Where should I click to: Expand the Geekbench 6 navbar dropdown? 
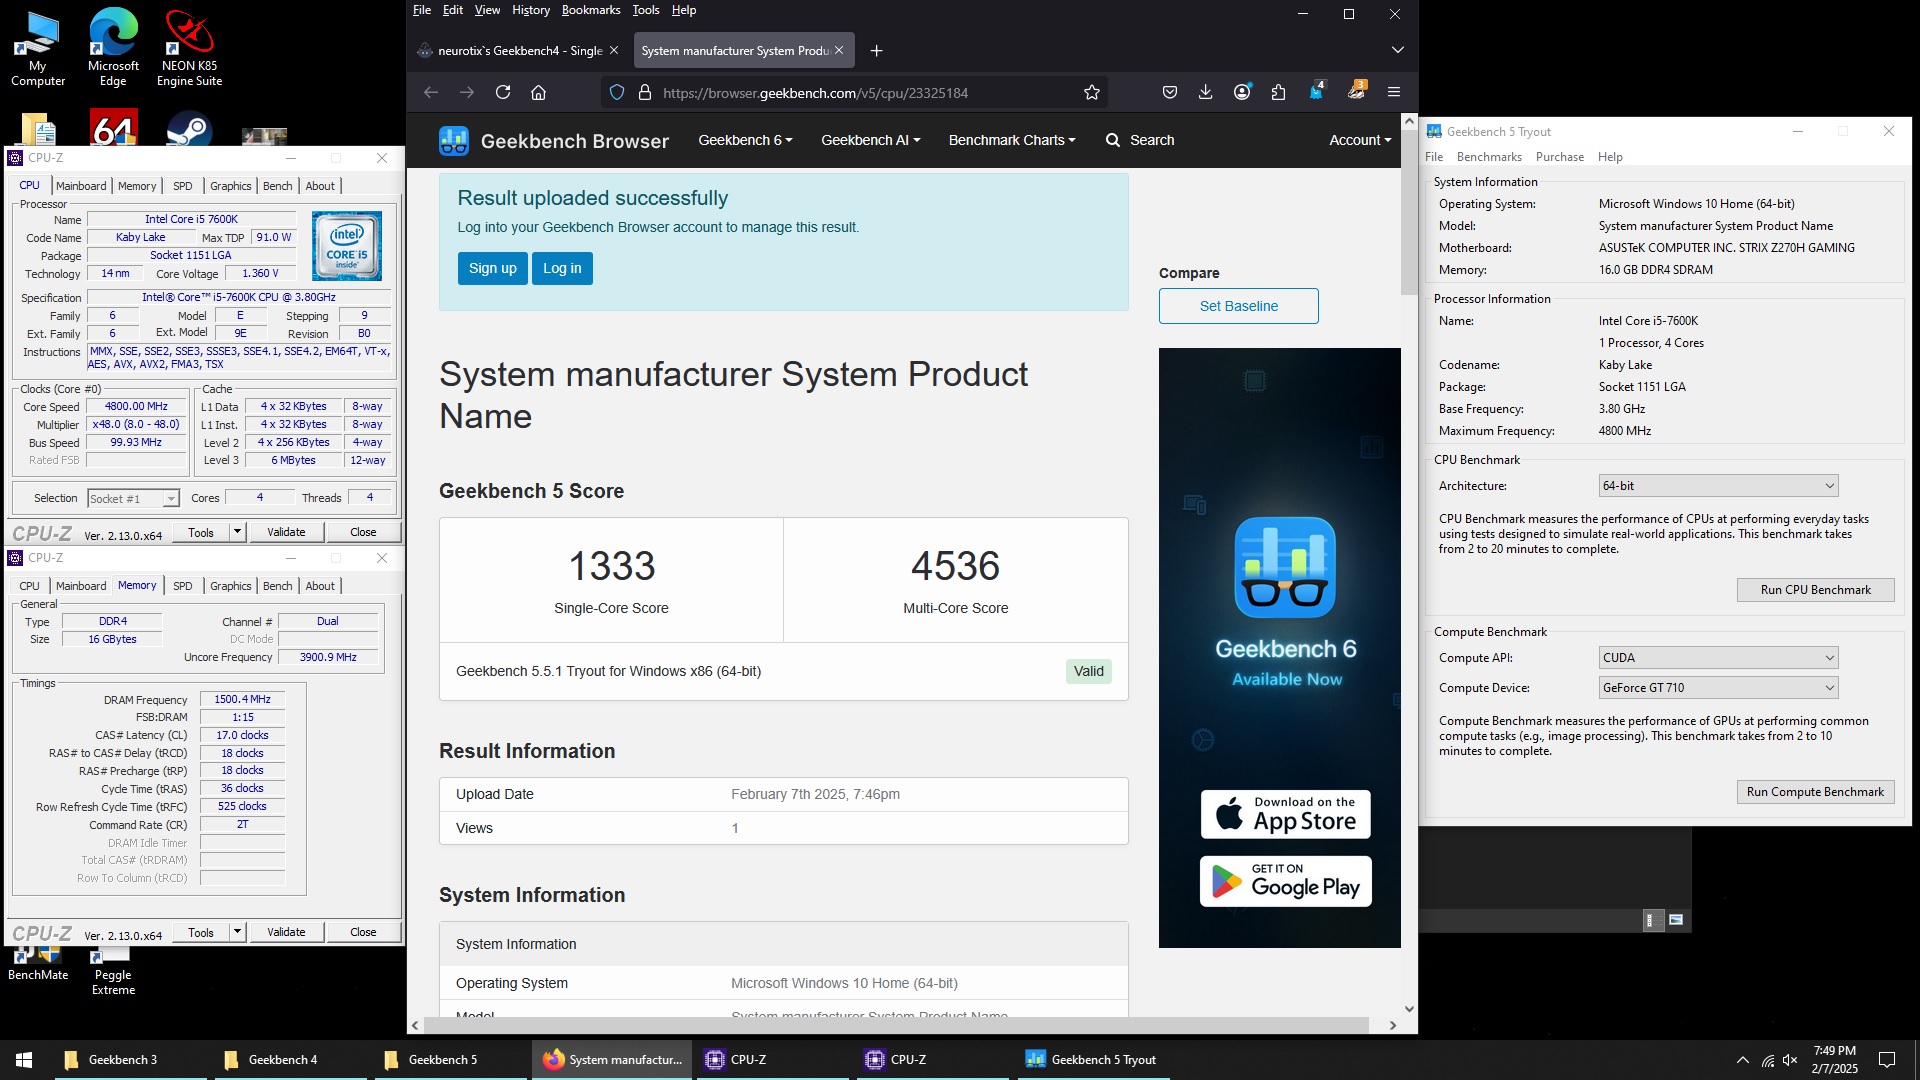tap(745, 140)
